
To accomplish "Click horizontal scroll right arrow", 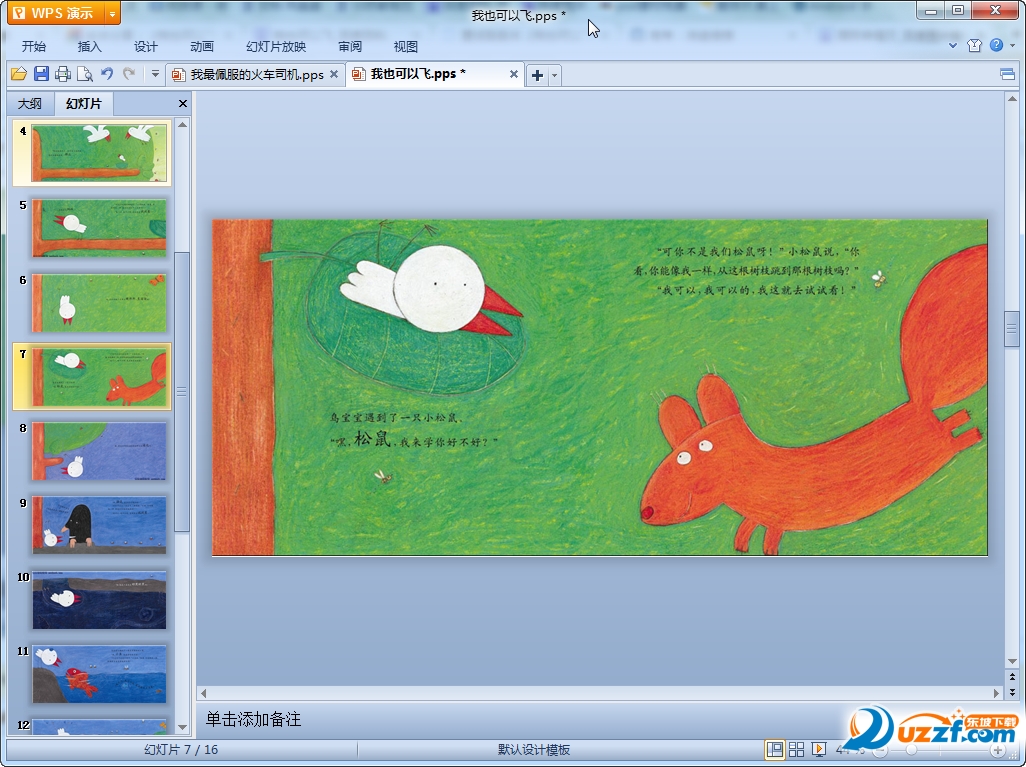I will (997, 692).
